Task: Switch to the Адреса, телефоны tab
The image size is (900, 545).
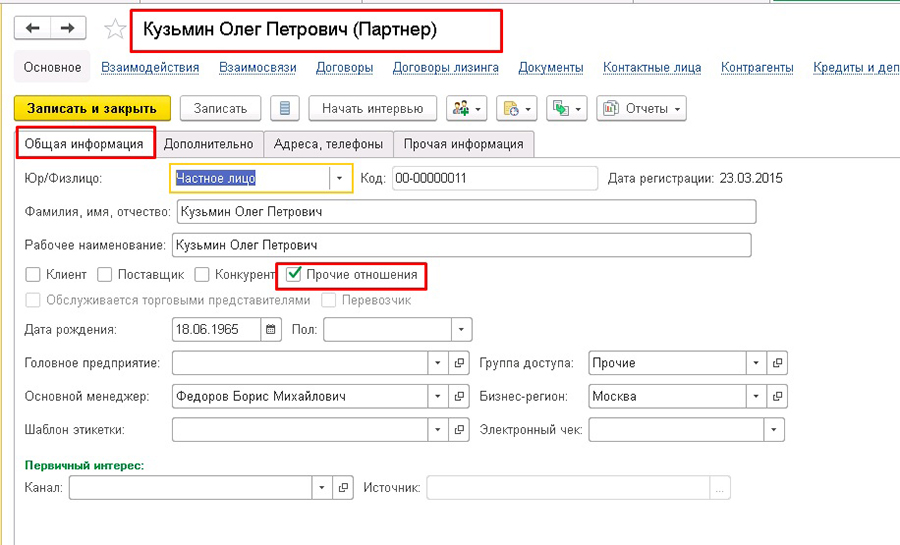Action: point(328,144)
